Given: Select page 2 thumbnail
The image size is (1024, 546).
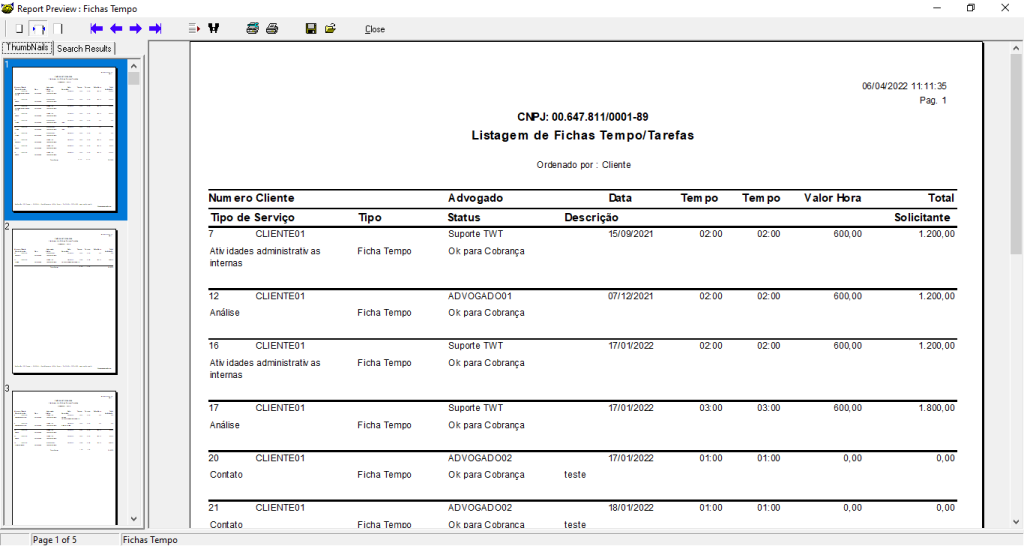Looking at the screenshot, I should (x=65, y=301).
